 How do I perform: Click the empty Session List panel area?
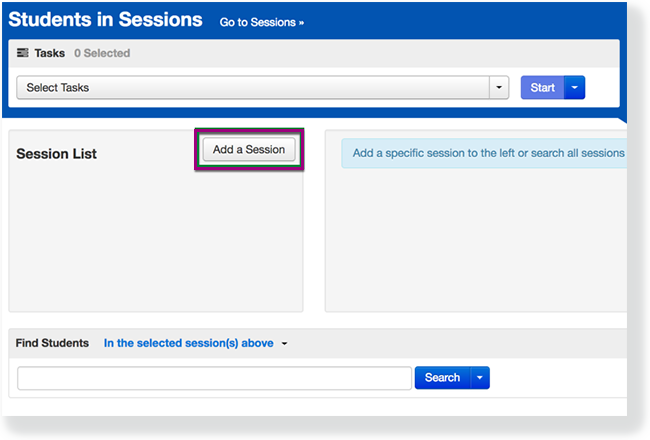pyautogui.click(x=155, y=240)
